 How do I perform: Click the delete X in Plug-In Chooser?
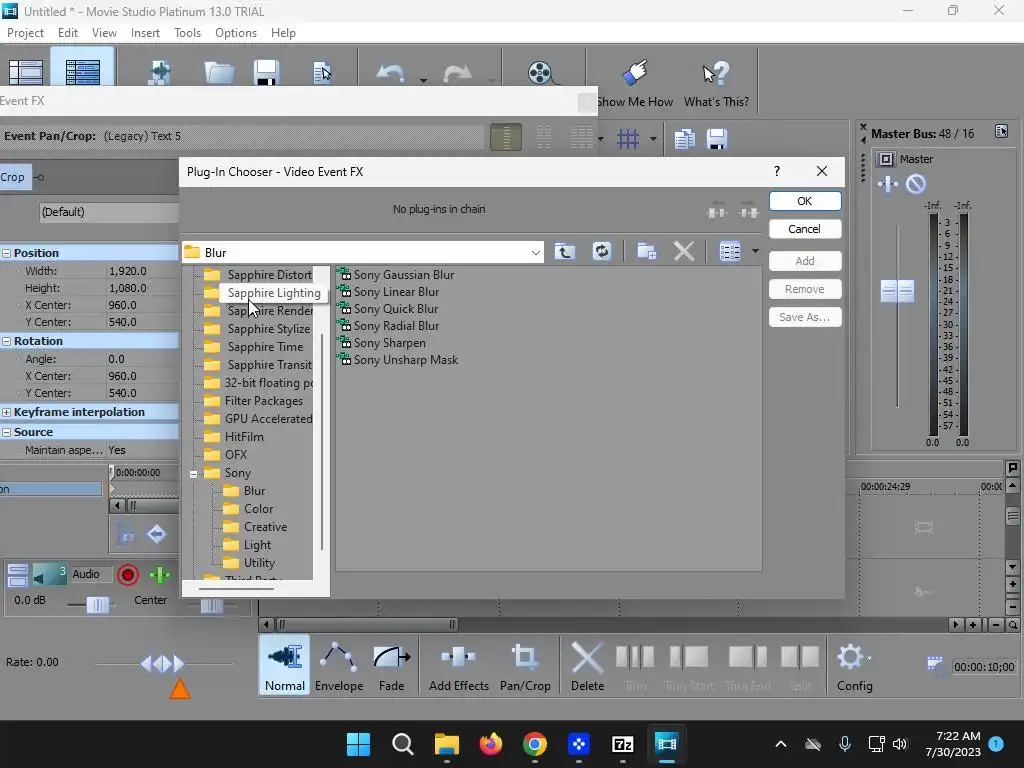coord(684,251)
